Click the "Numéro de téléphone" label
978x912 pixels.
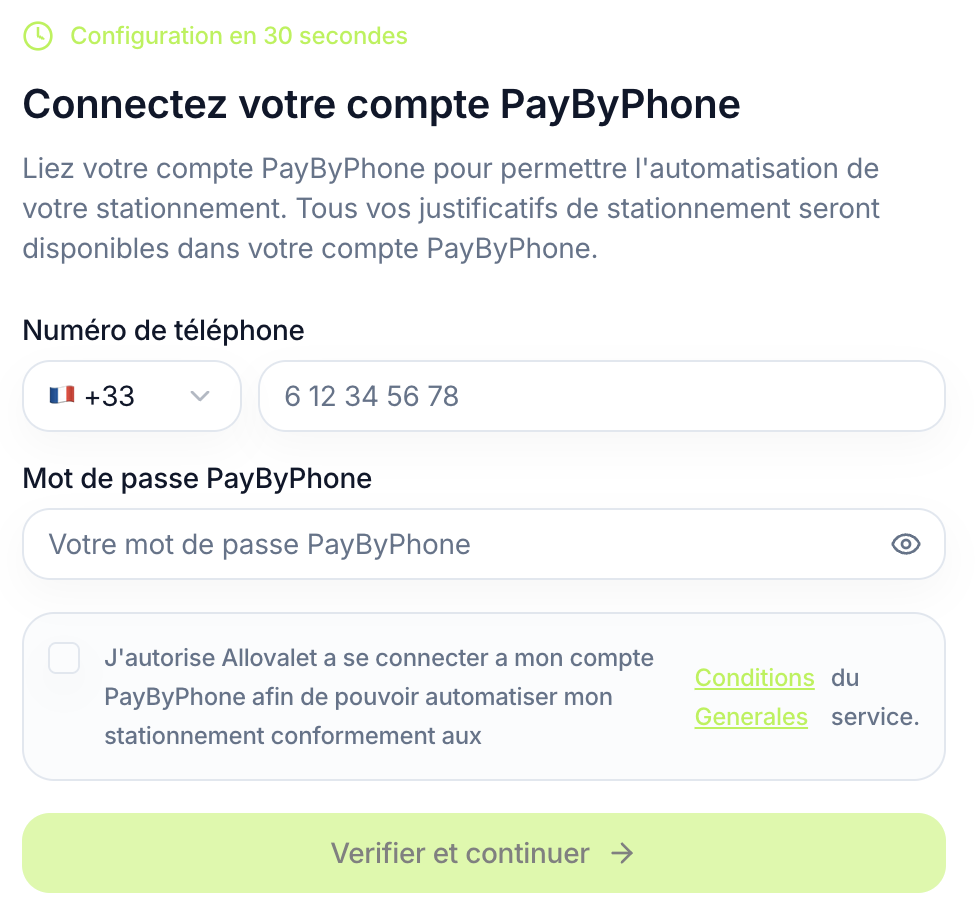tap(163, 330)
